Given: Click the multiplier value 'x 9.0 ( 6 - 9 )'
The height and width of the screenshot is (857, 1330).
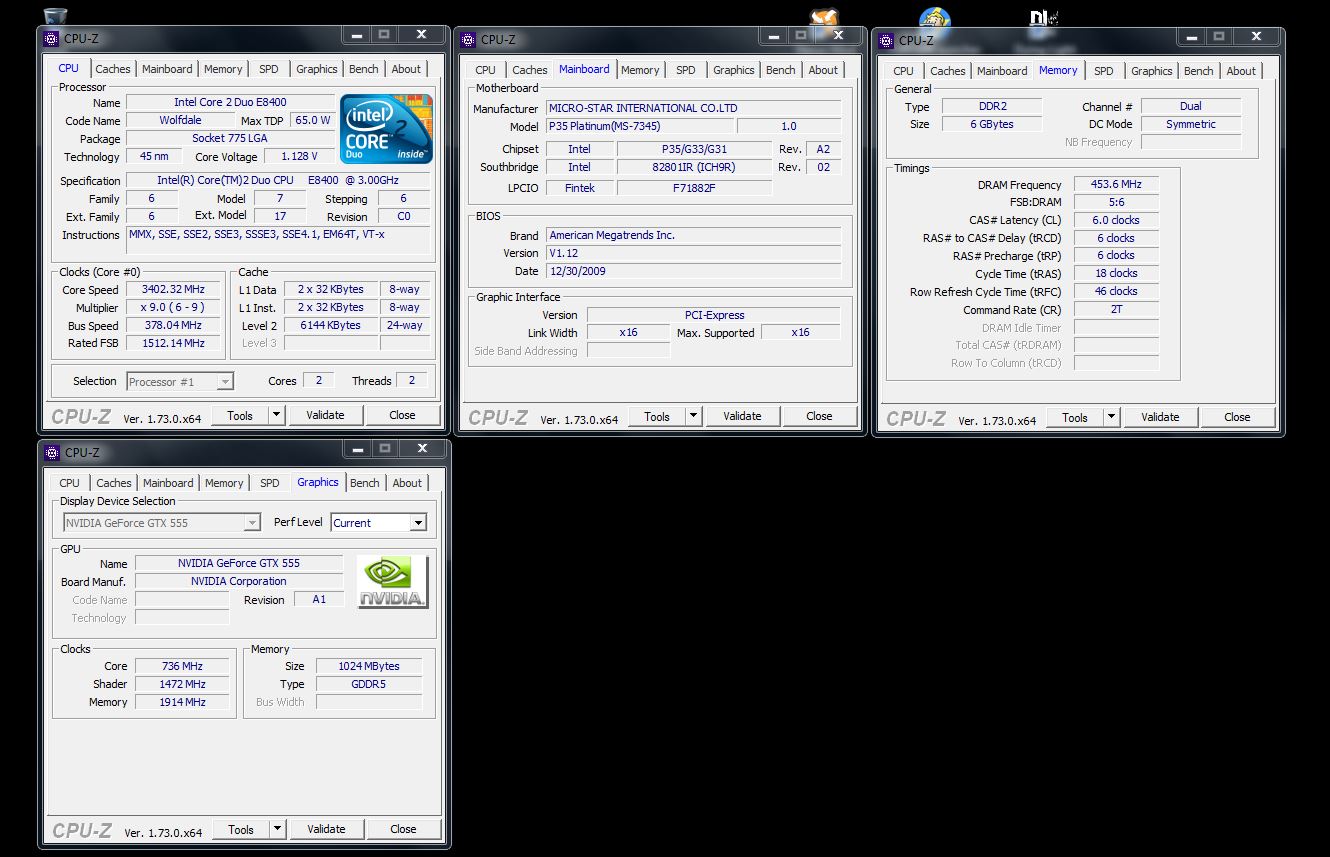Looking at the screenshot, I should click(173, 307).
